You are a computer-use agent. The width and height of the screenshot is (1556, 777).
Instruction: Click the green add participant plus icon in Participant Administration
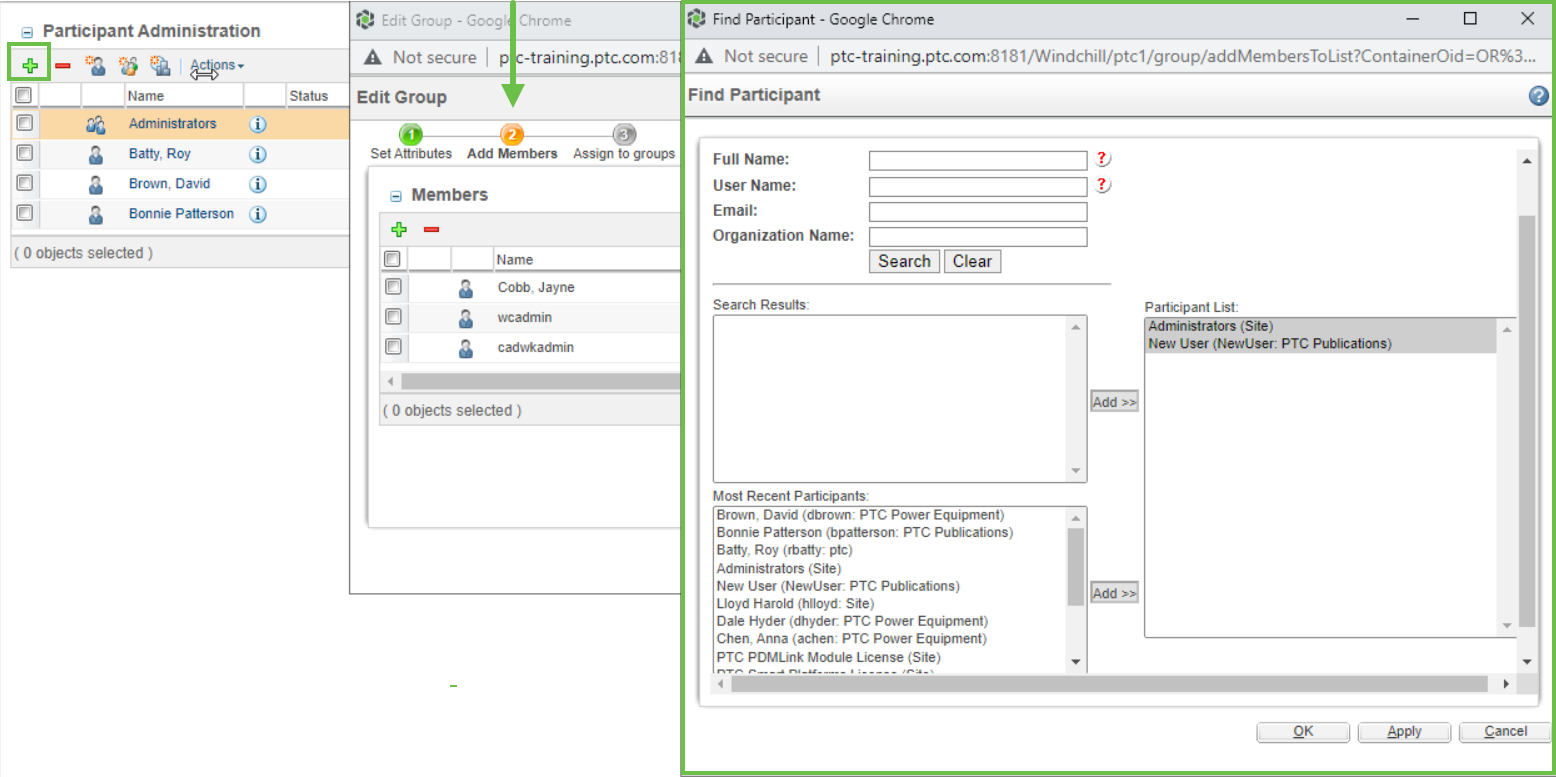[31, 66]
